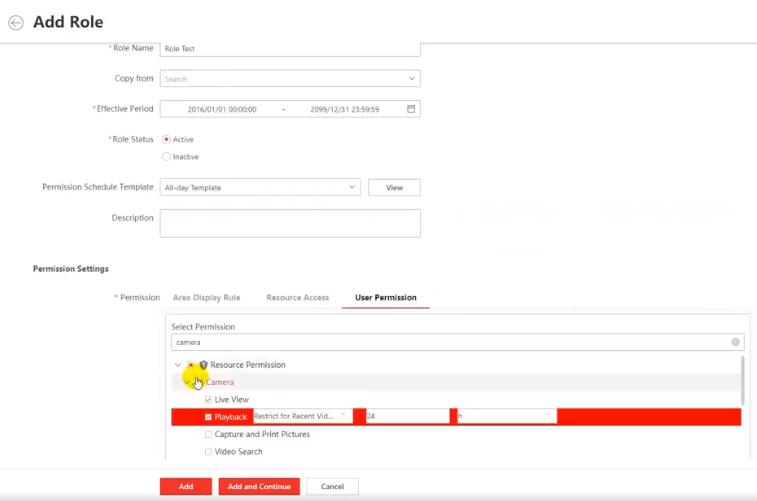Click the Add and Continue button
The height and width of the screenshot is (501, 757).
point(259,487)
